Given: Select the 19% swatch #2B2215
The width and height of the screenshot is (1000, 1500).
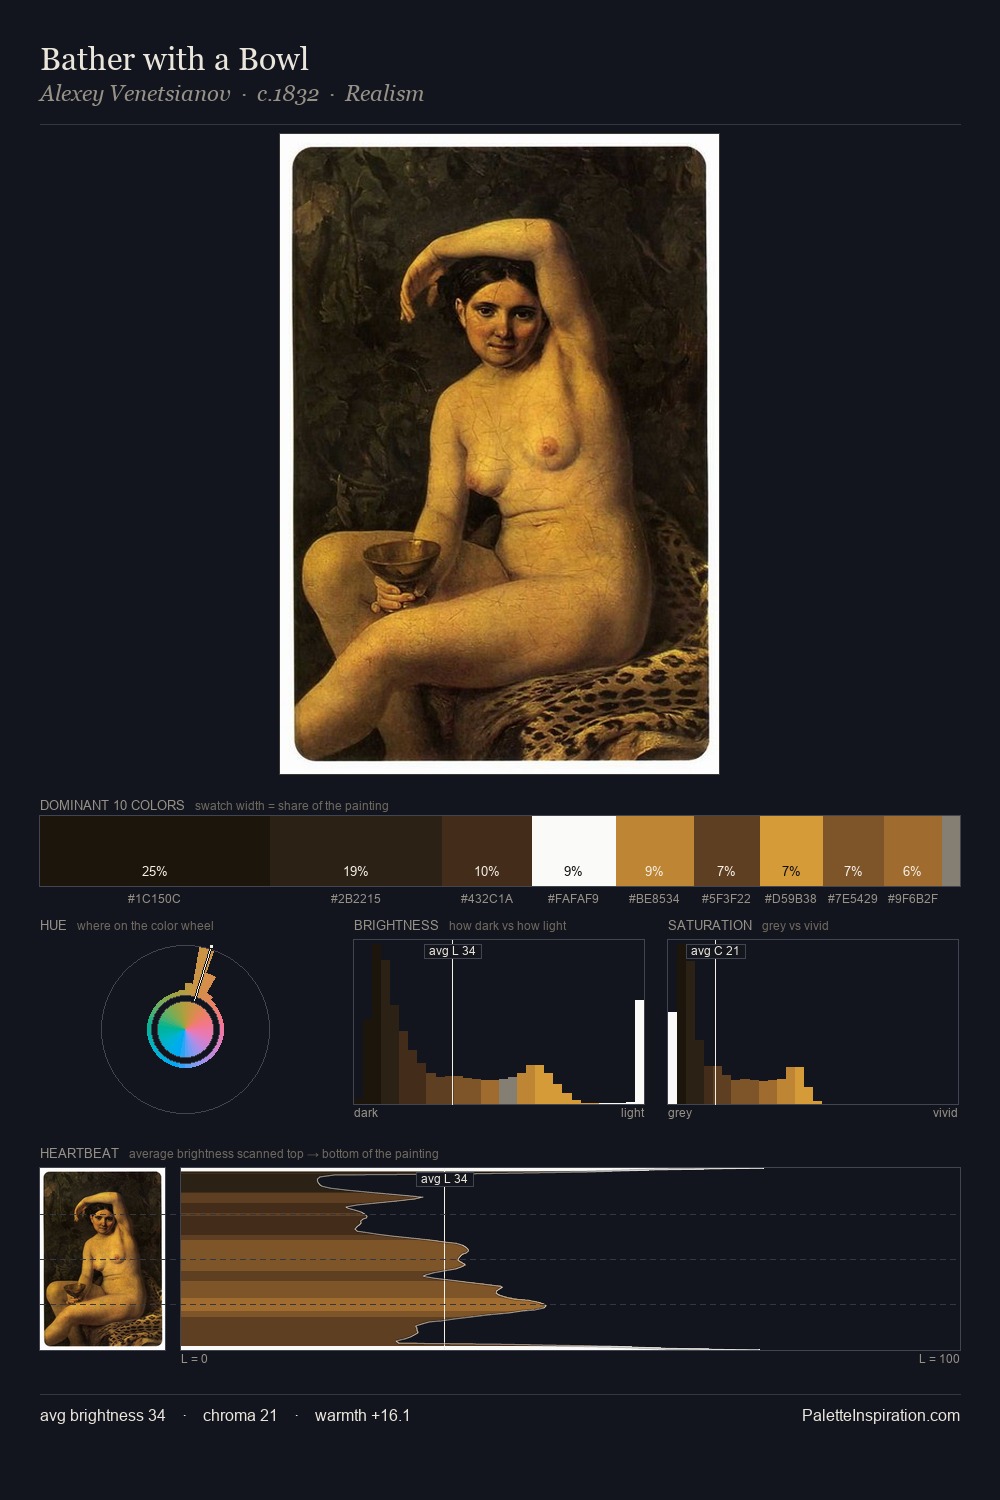Looking at the screenshot, I should (x=356, y=851).
